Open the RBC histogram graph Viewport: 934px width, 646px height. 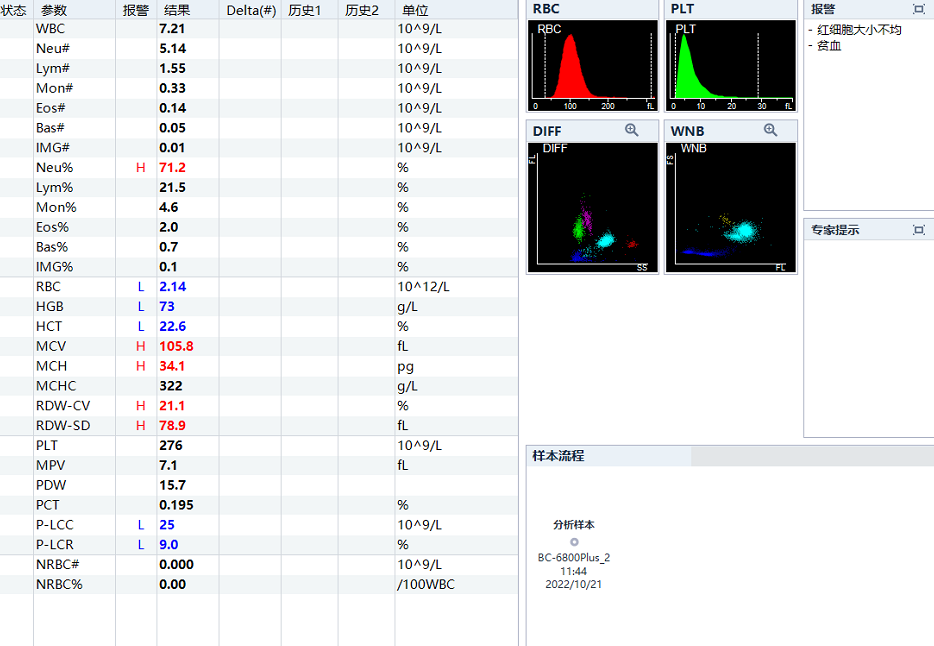(592, 65)
